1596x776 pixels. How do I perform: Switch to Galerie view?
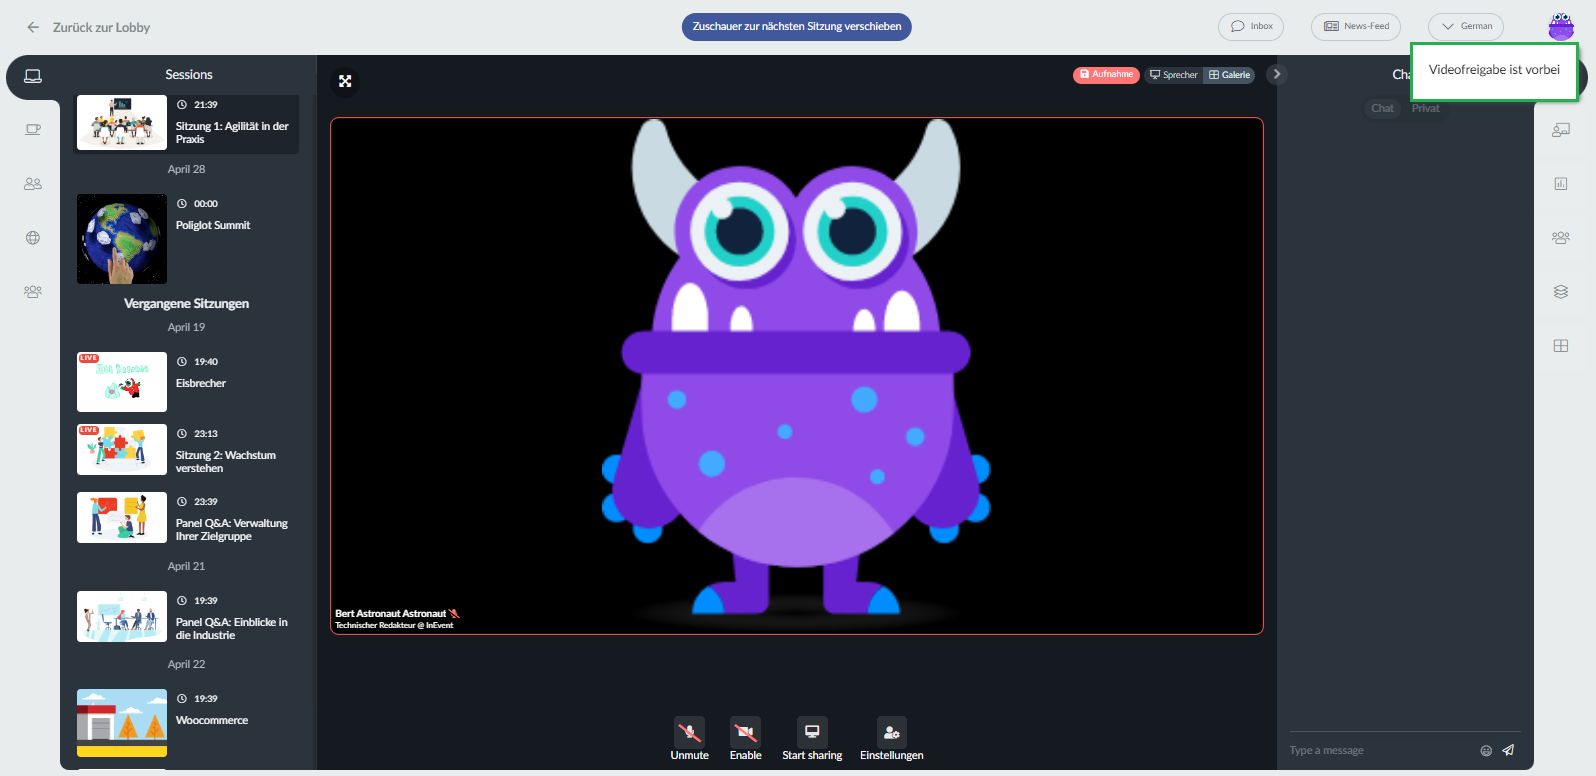(x=1230, y=75)
